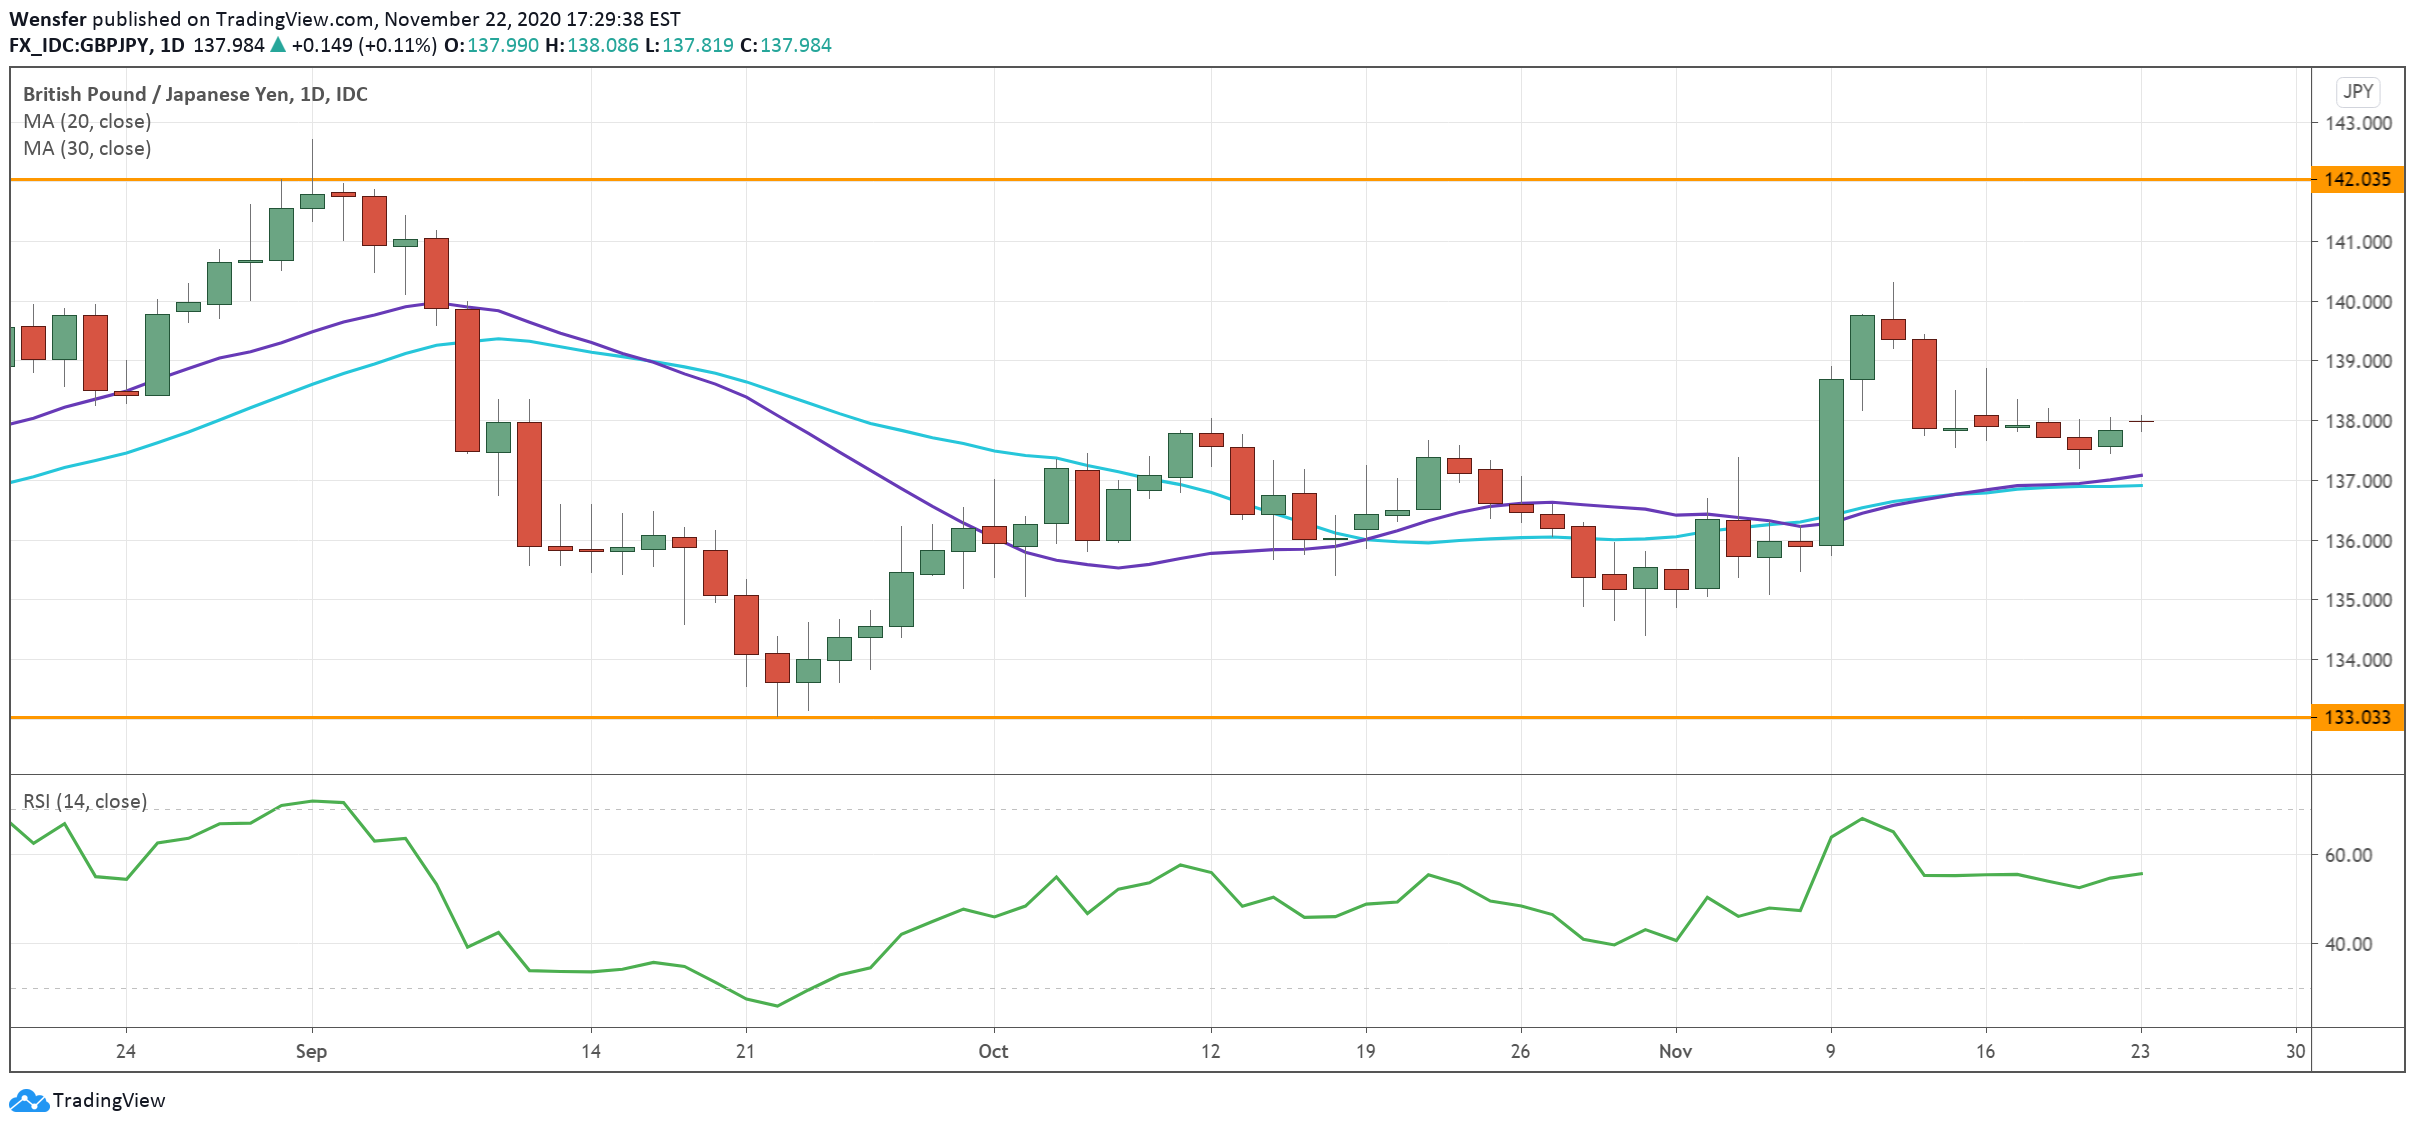This screenshot has height=1129, width=2415.
Task: Click the TradingView text link at bottom
Action: point(109,1101)
